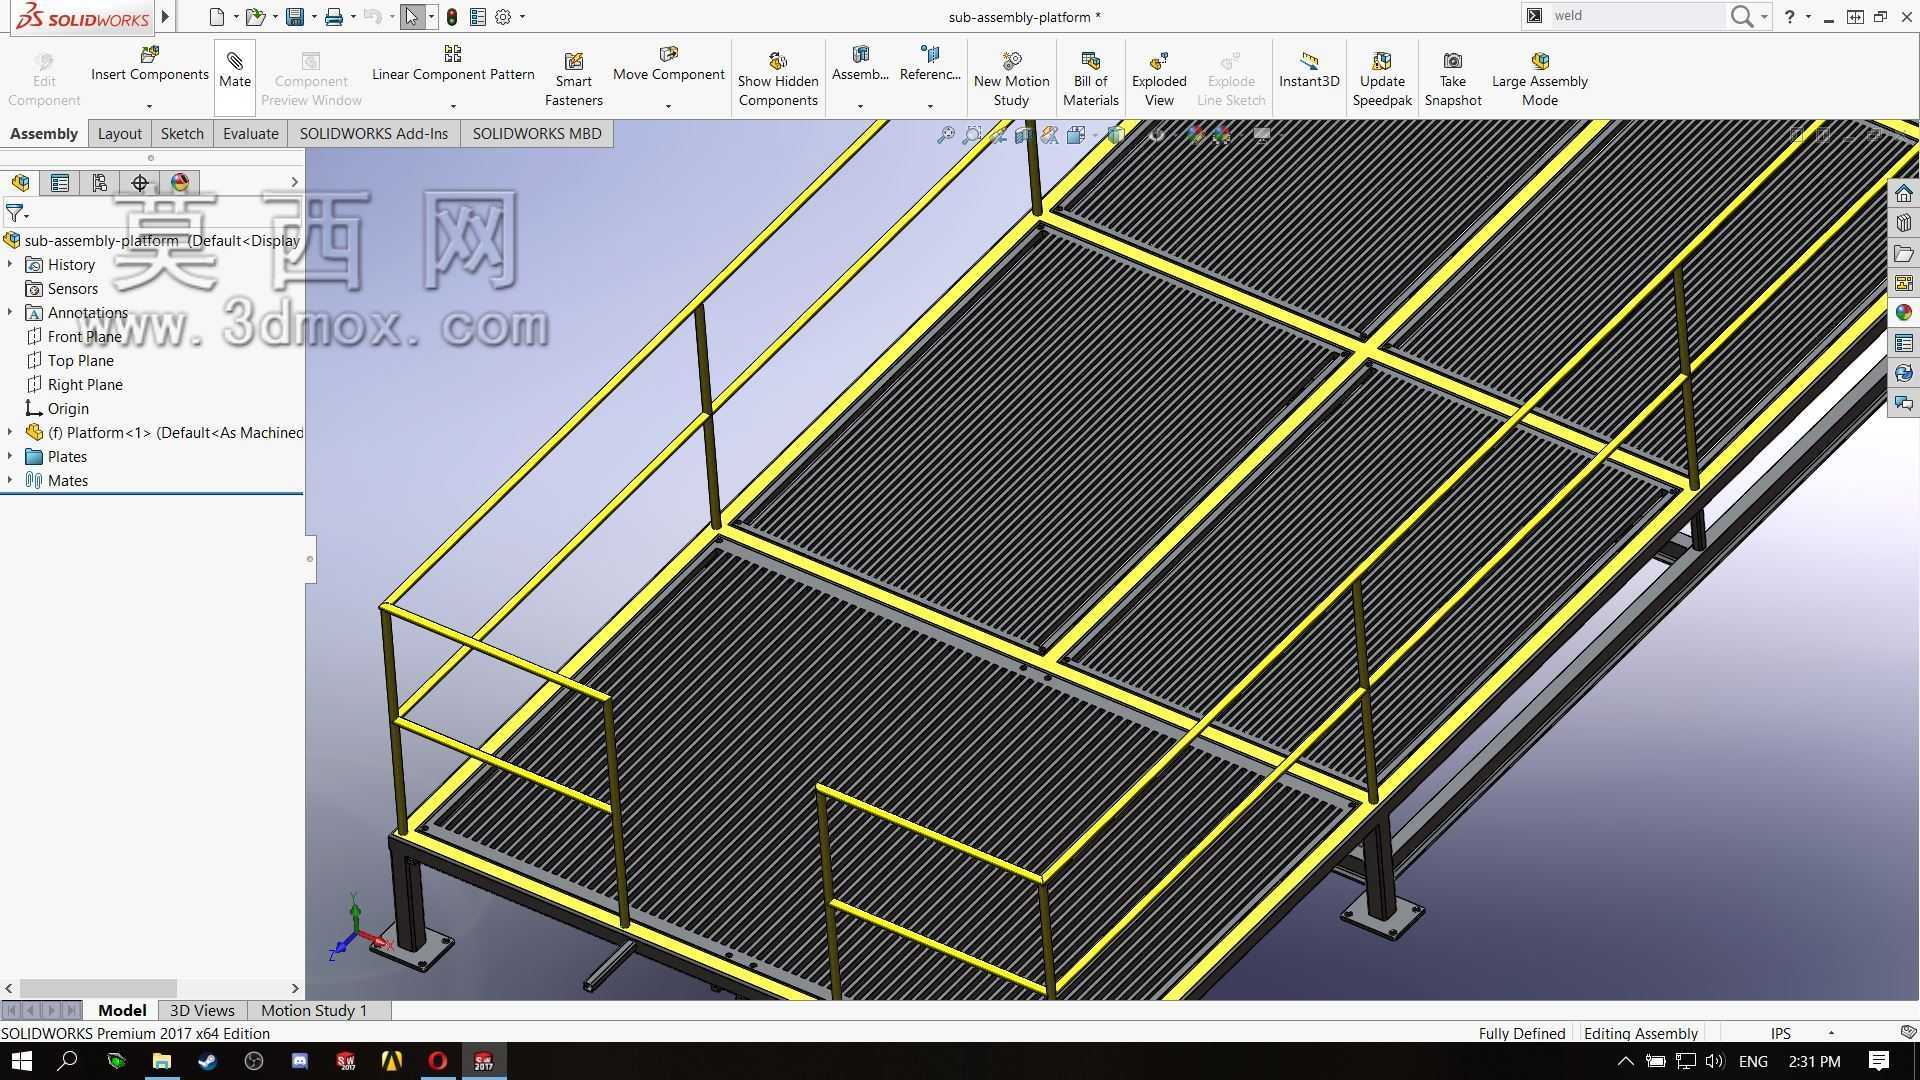
Task: Activate the Select arrow tool
Action: (x=411, y=17)
